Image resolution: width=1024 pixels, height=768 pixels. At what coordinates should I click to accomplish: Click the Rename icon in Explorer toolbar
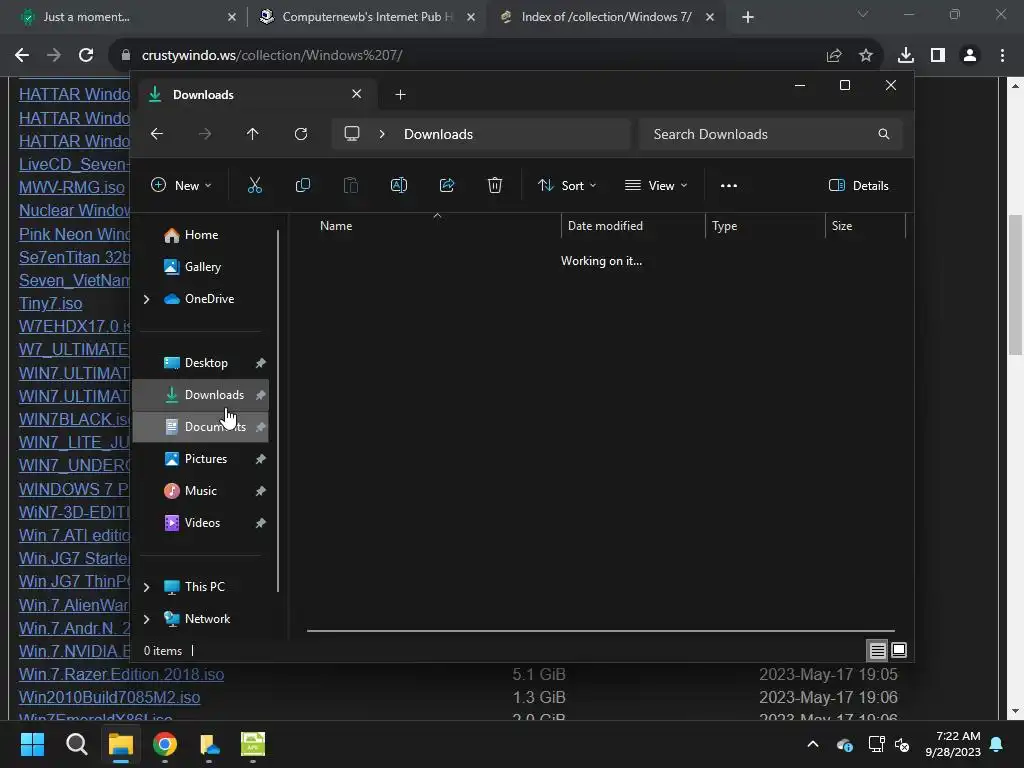pyautogui.click(x=398, y=185)
